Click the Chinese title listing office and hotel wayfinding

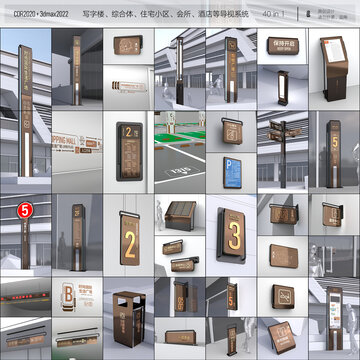(166, 14)
